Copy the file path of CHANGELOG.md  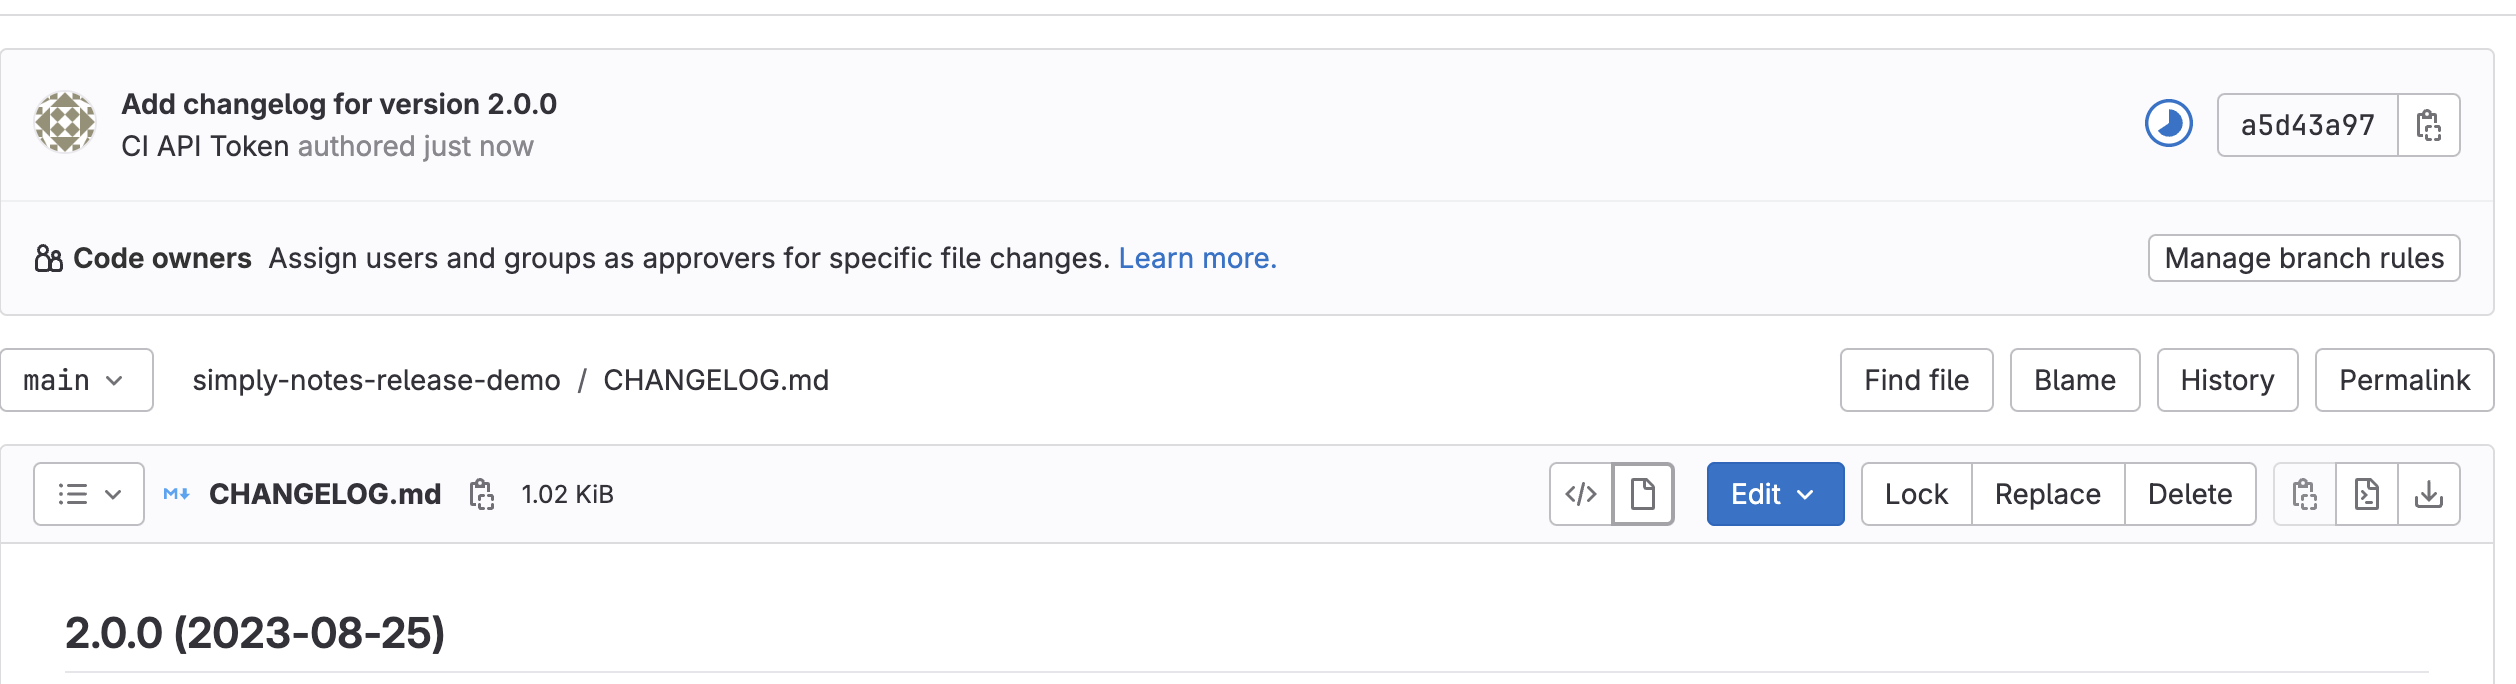point(484,494)
